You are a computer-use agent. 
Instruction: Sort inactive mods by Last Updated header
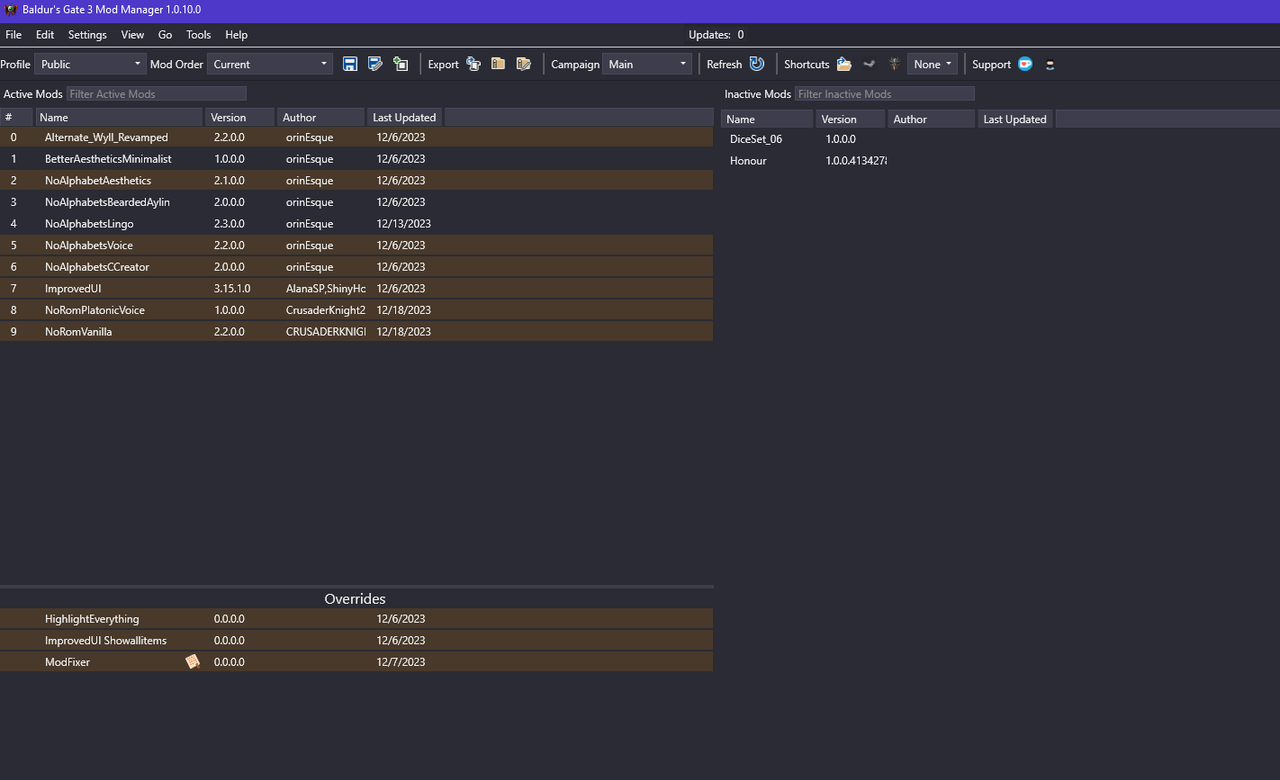click(x=1015, y=119)
